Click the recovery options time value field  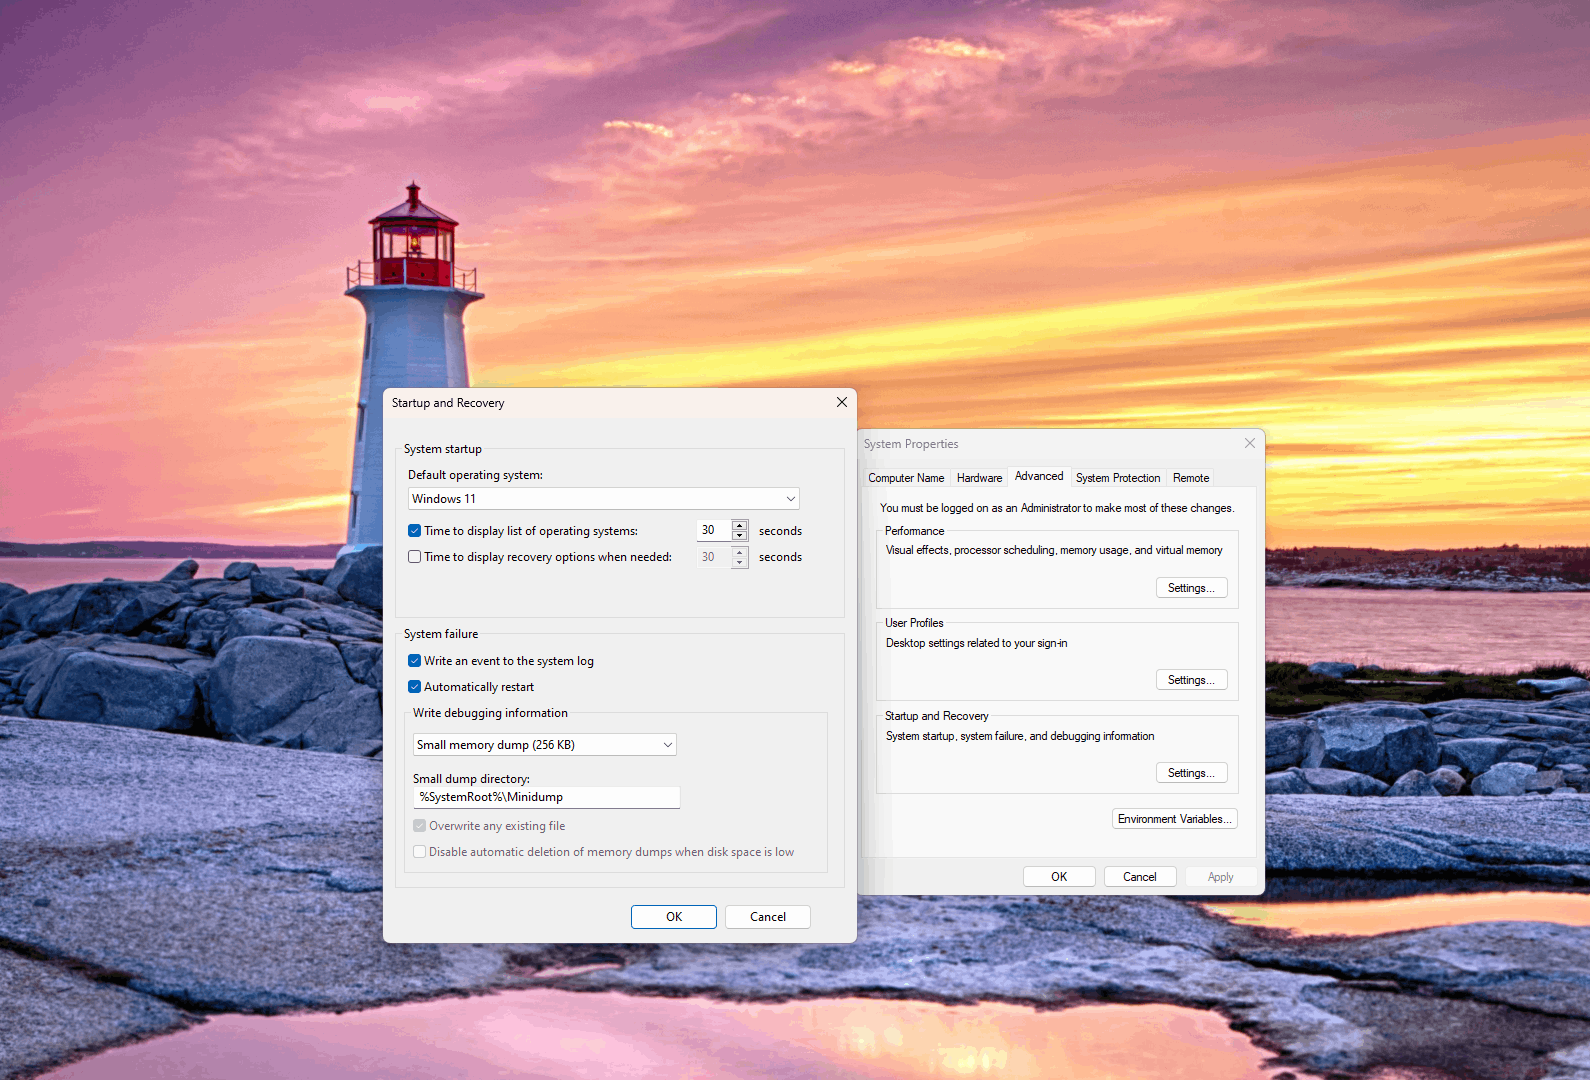point(714,557)
